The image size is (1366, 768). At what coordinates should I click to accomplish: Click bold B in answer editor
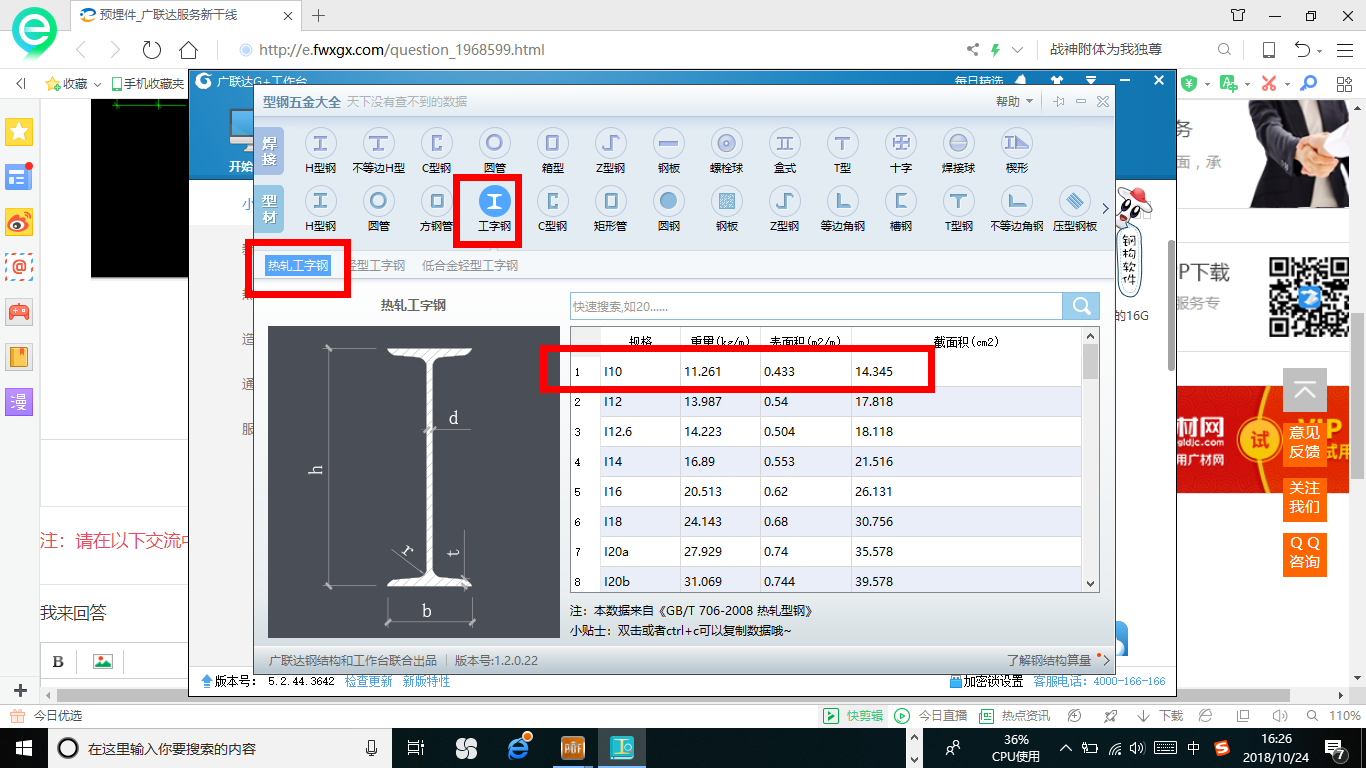(58, 661)
